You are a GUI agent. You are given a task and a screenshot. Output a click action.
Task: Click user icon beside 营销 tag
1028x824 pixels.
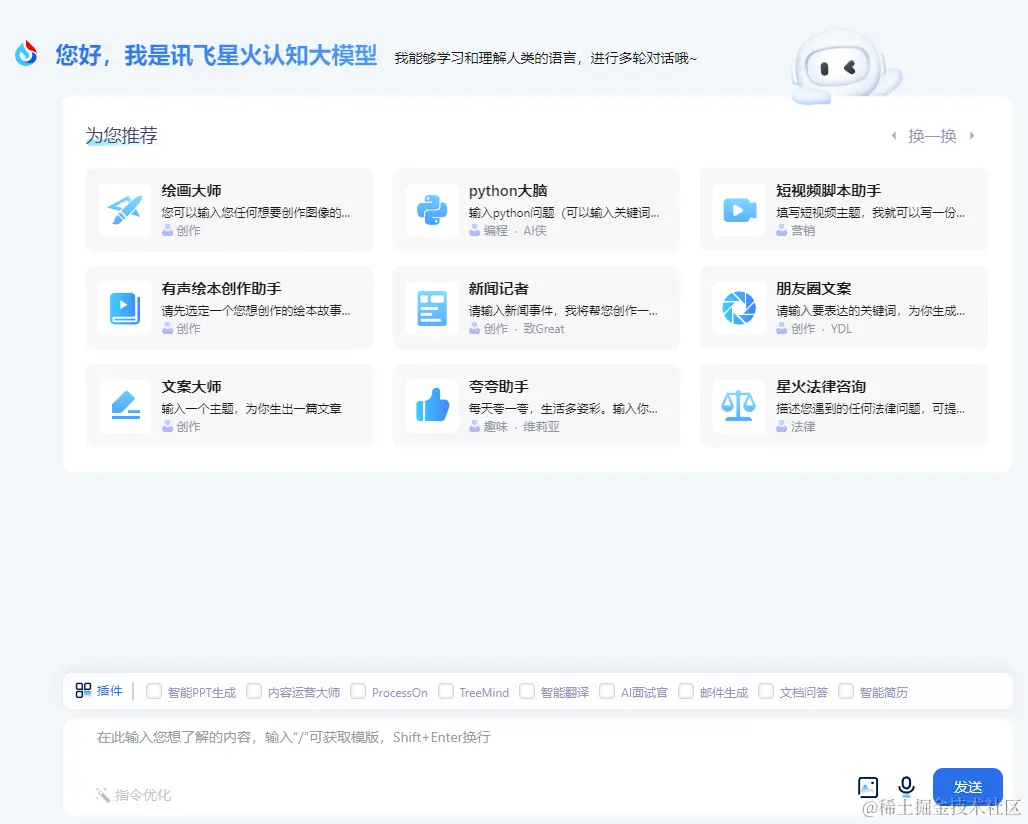click(x=781, y=230)
